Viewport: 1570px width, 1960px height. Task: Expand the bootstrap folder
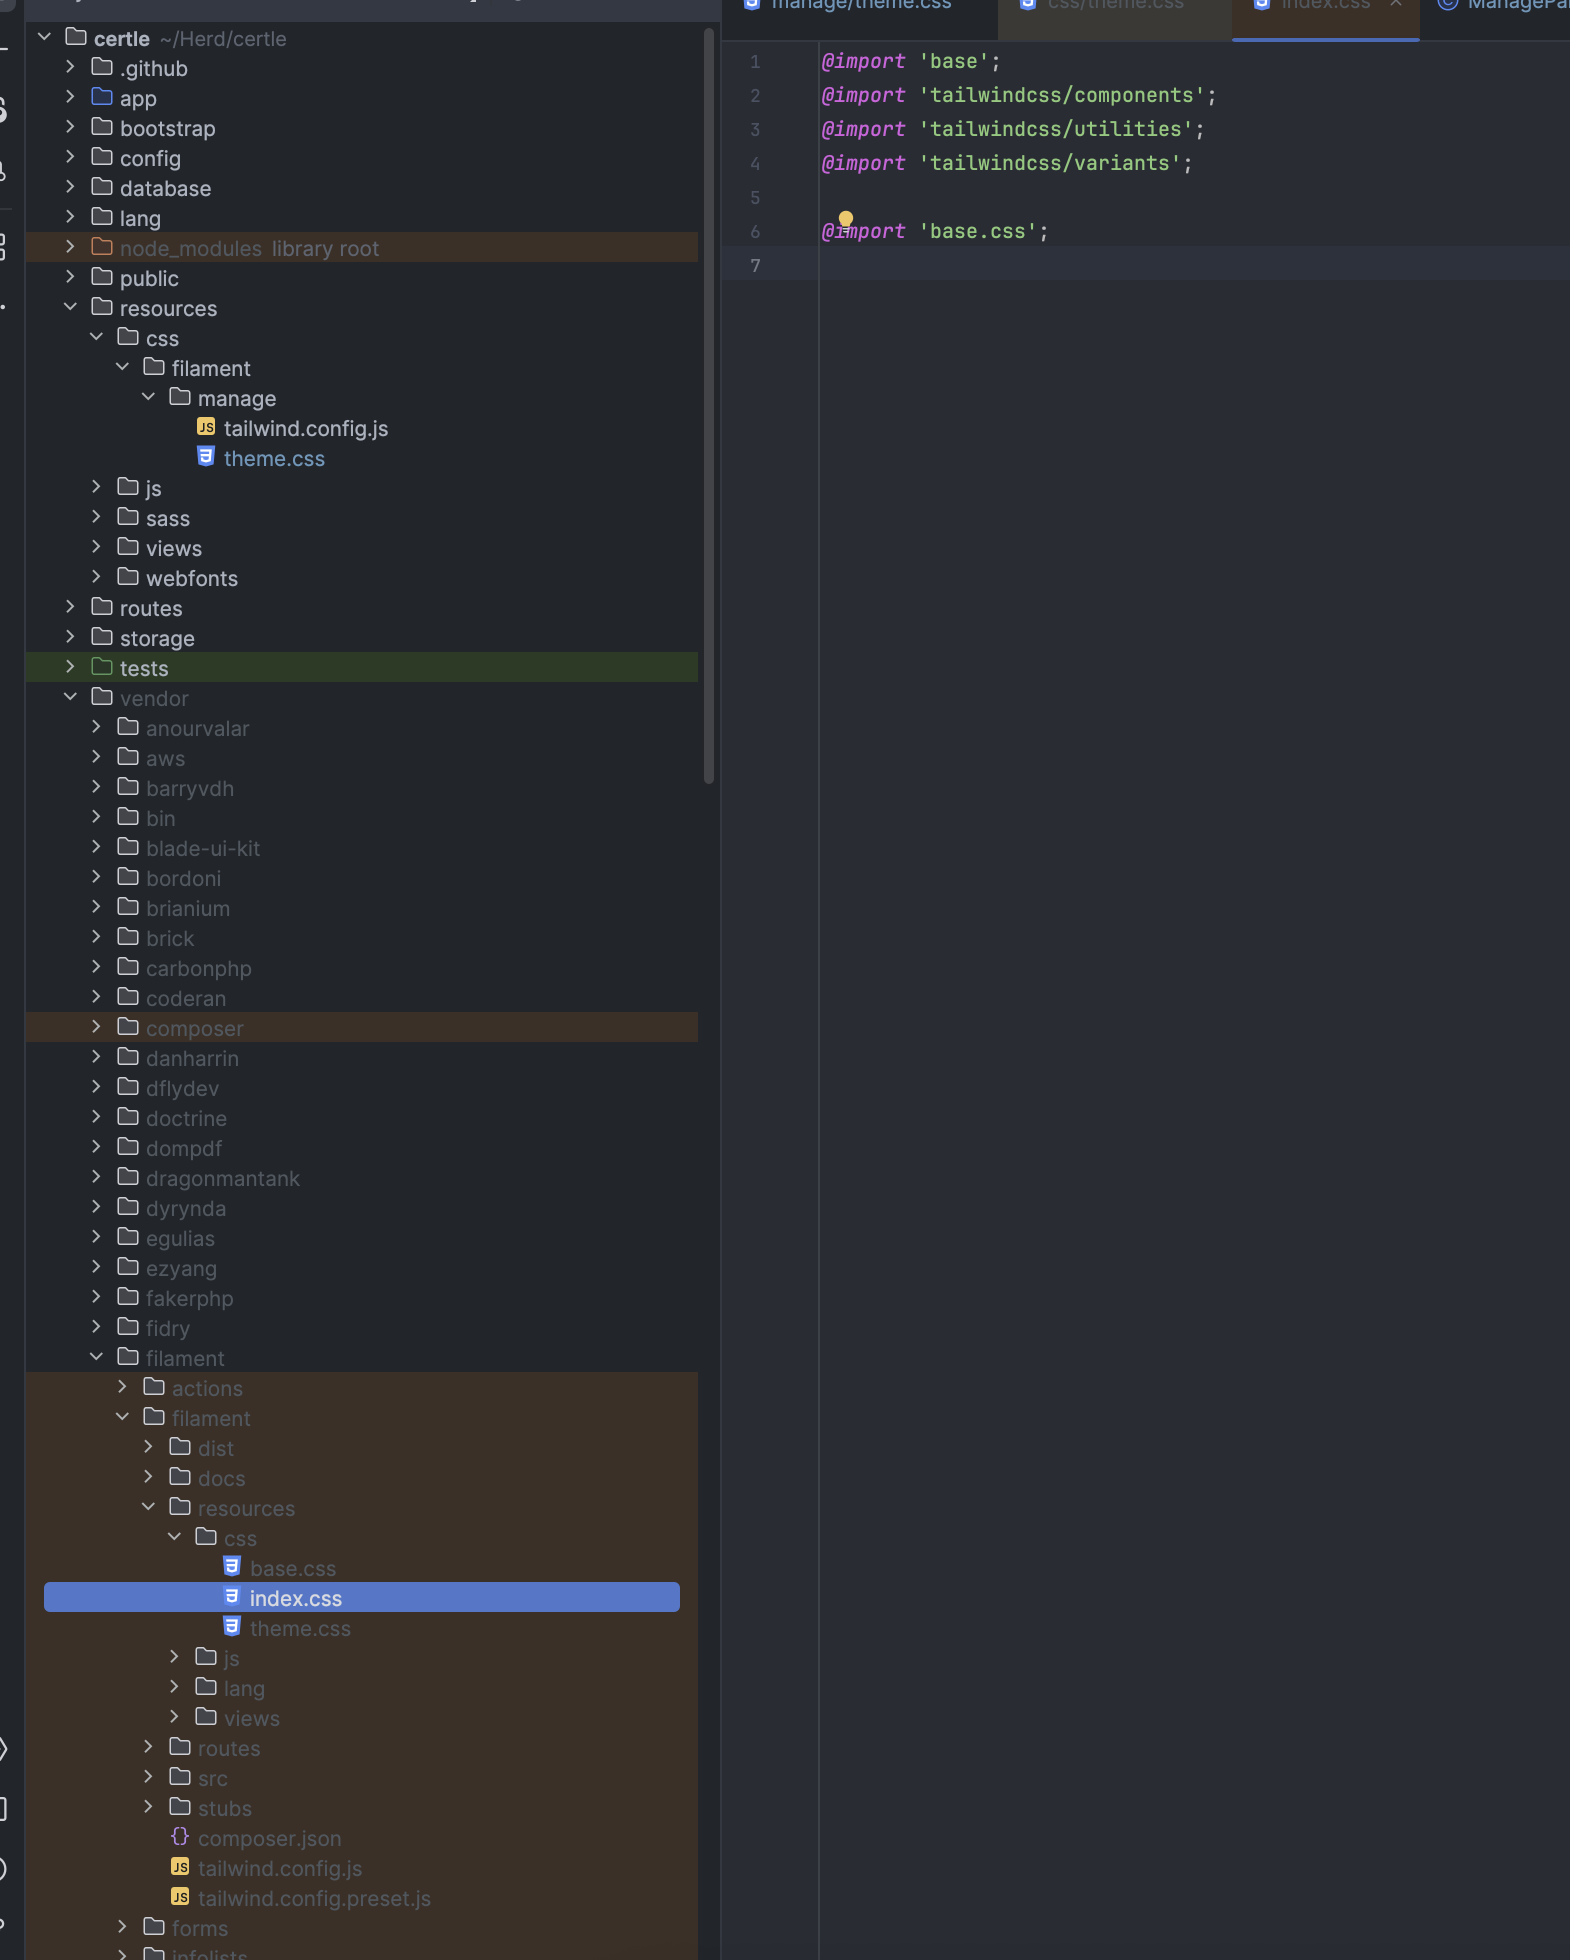[70, 127]
